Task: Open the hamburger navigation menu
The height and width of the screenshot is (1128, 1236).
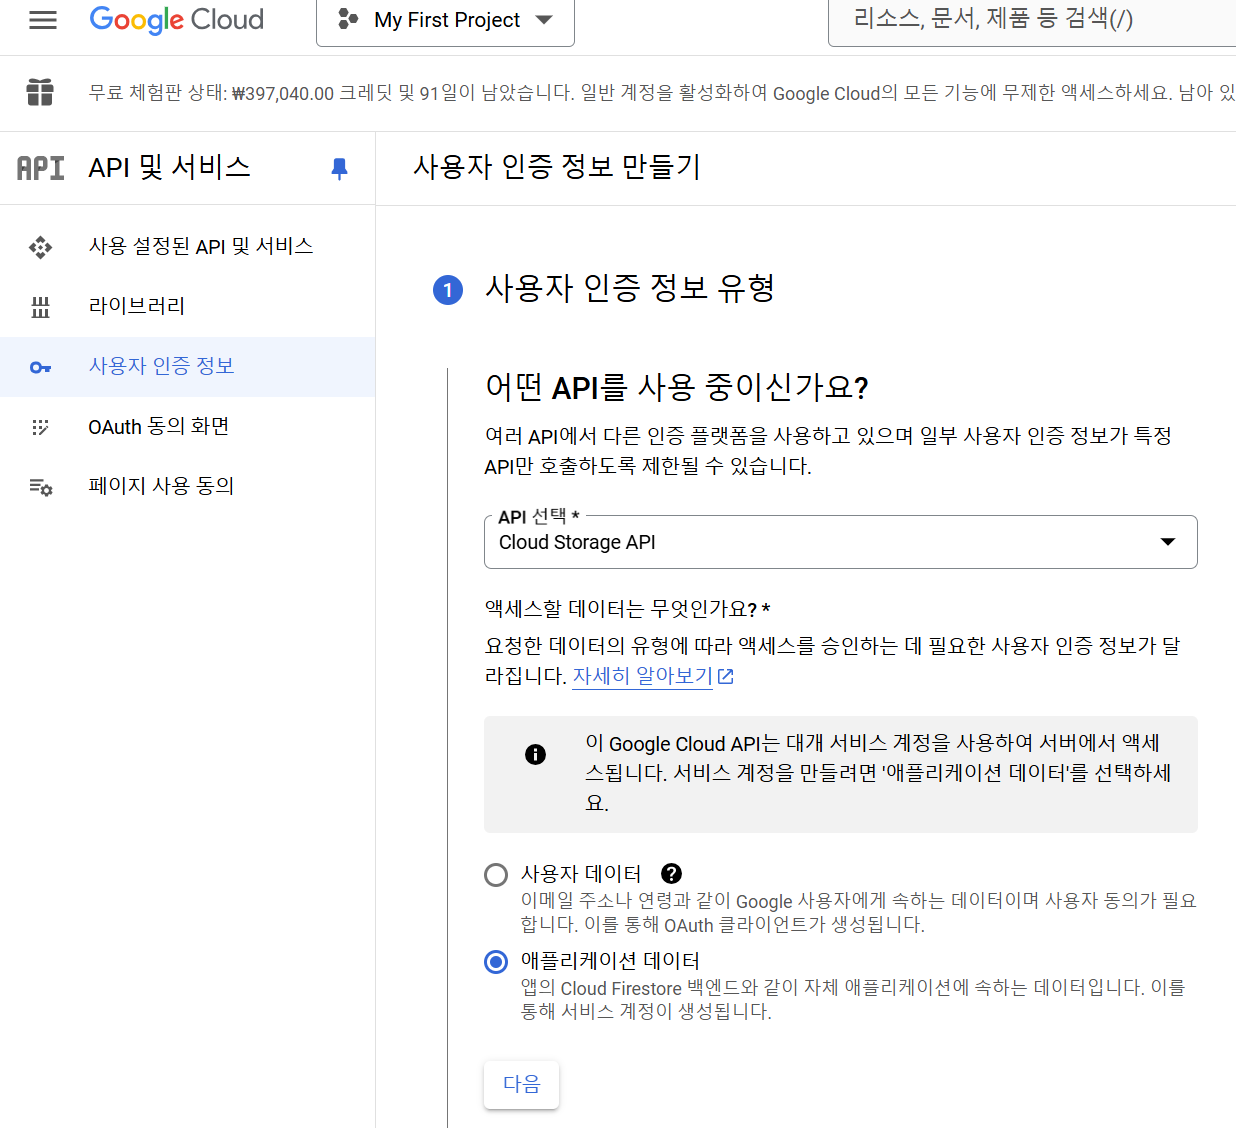Action: point(43,20)
